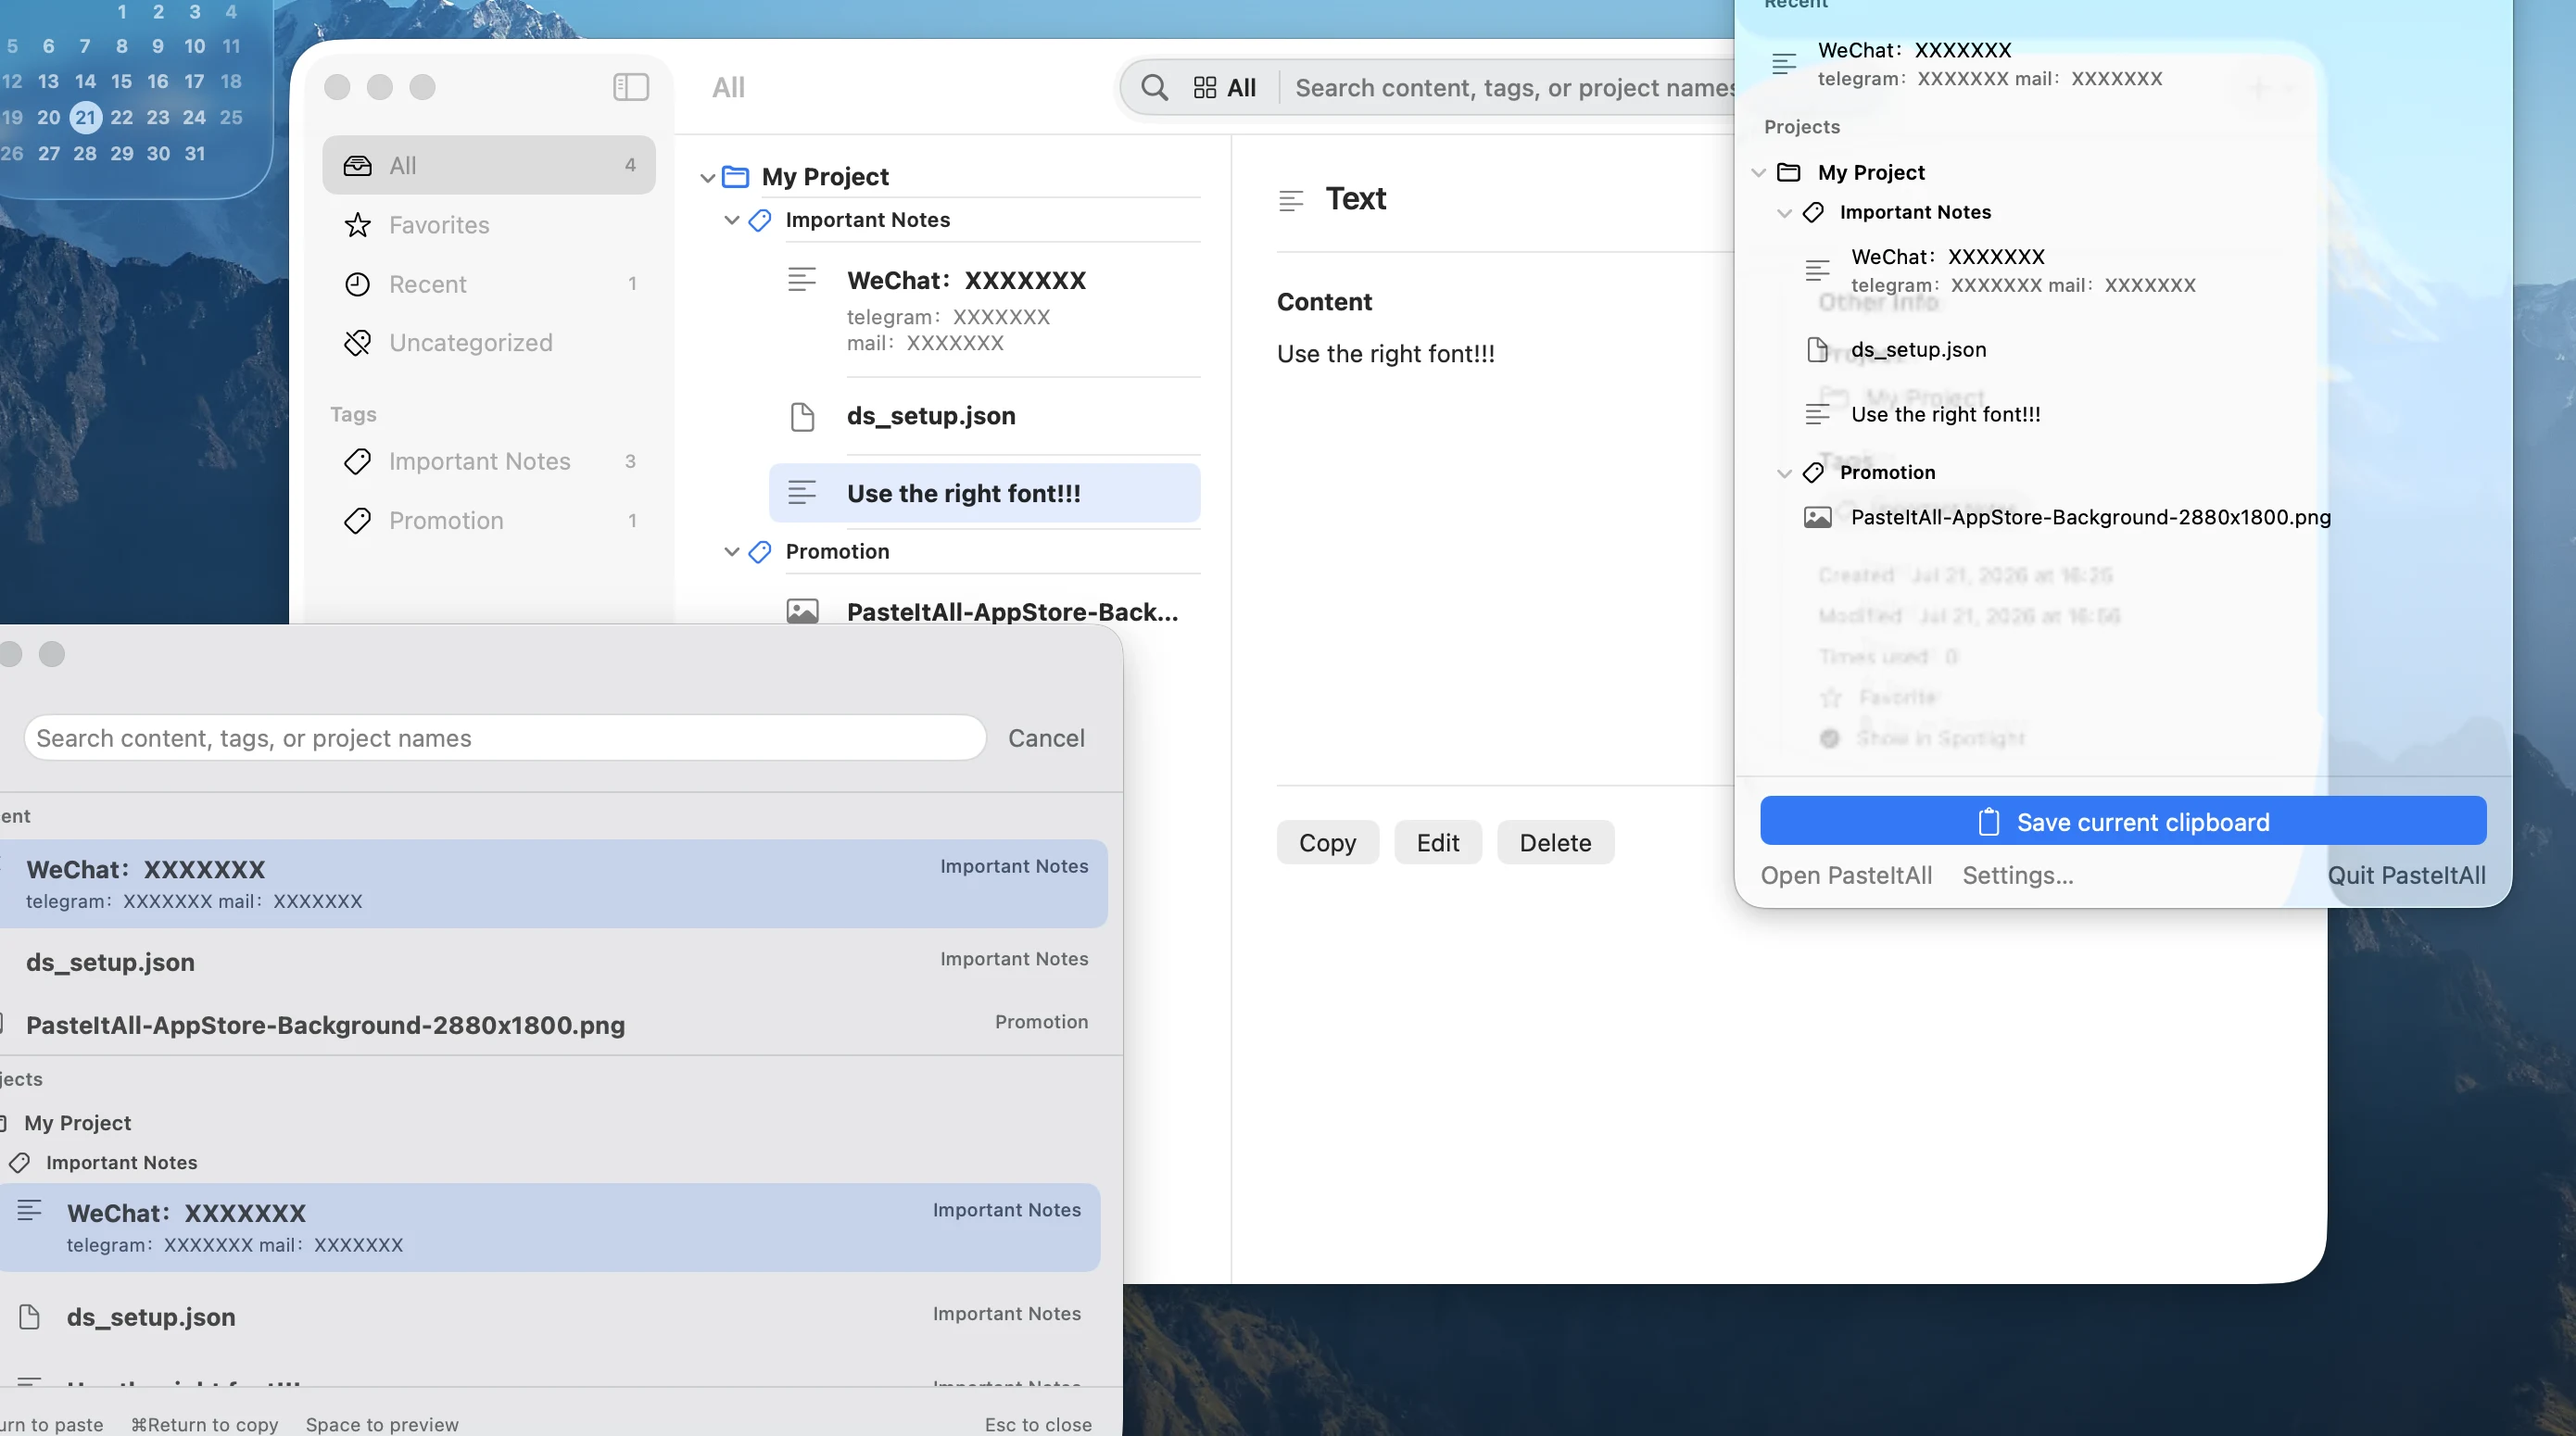The width and height of the screenshot is (2576, 1436).
Task: Click the file icon beside ds_setup.json in main list
Action: coord(802,416)
